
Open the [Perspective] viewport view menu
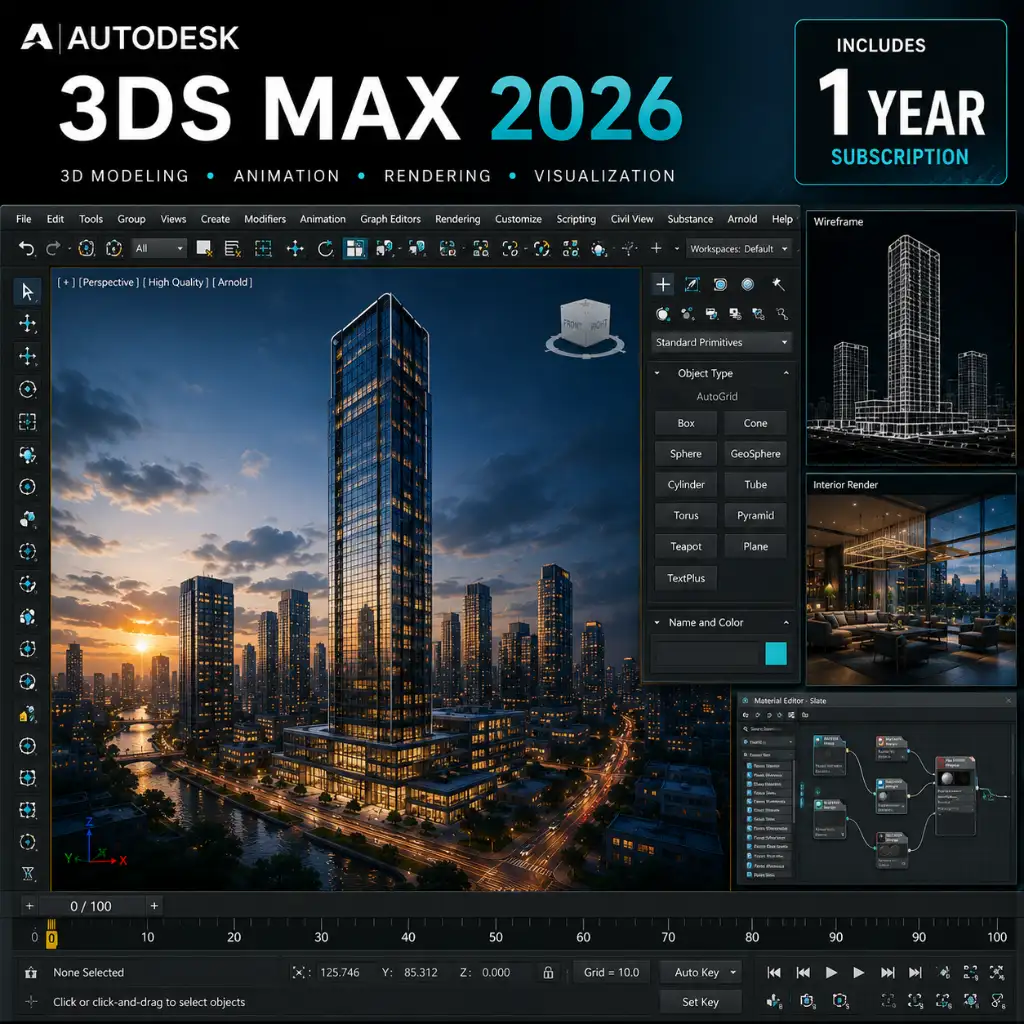108,282
